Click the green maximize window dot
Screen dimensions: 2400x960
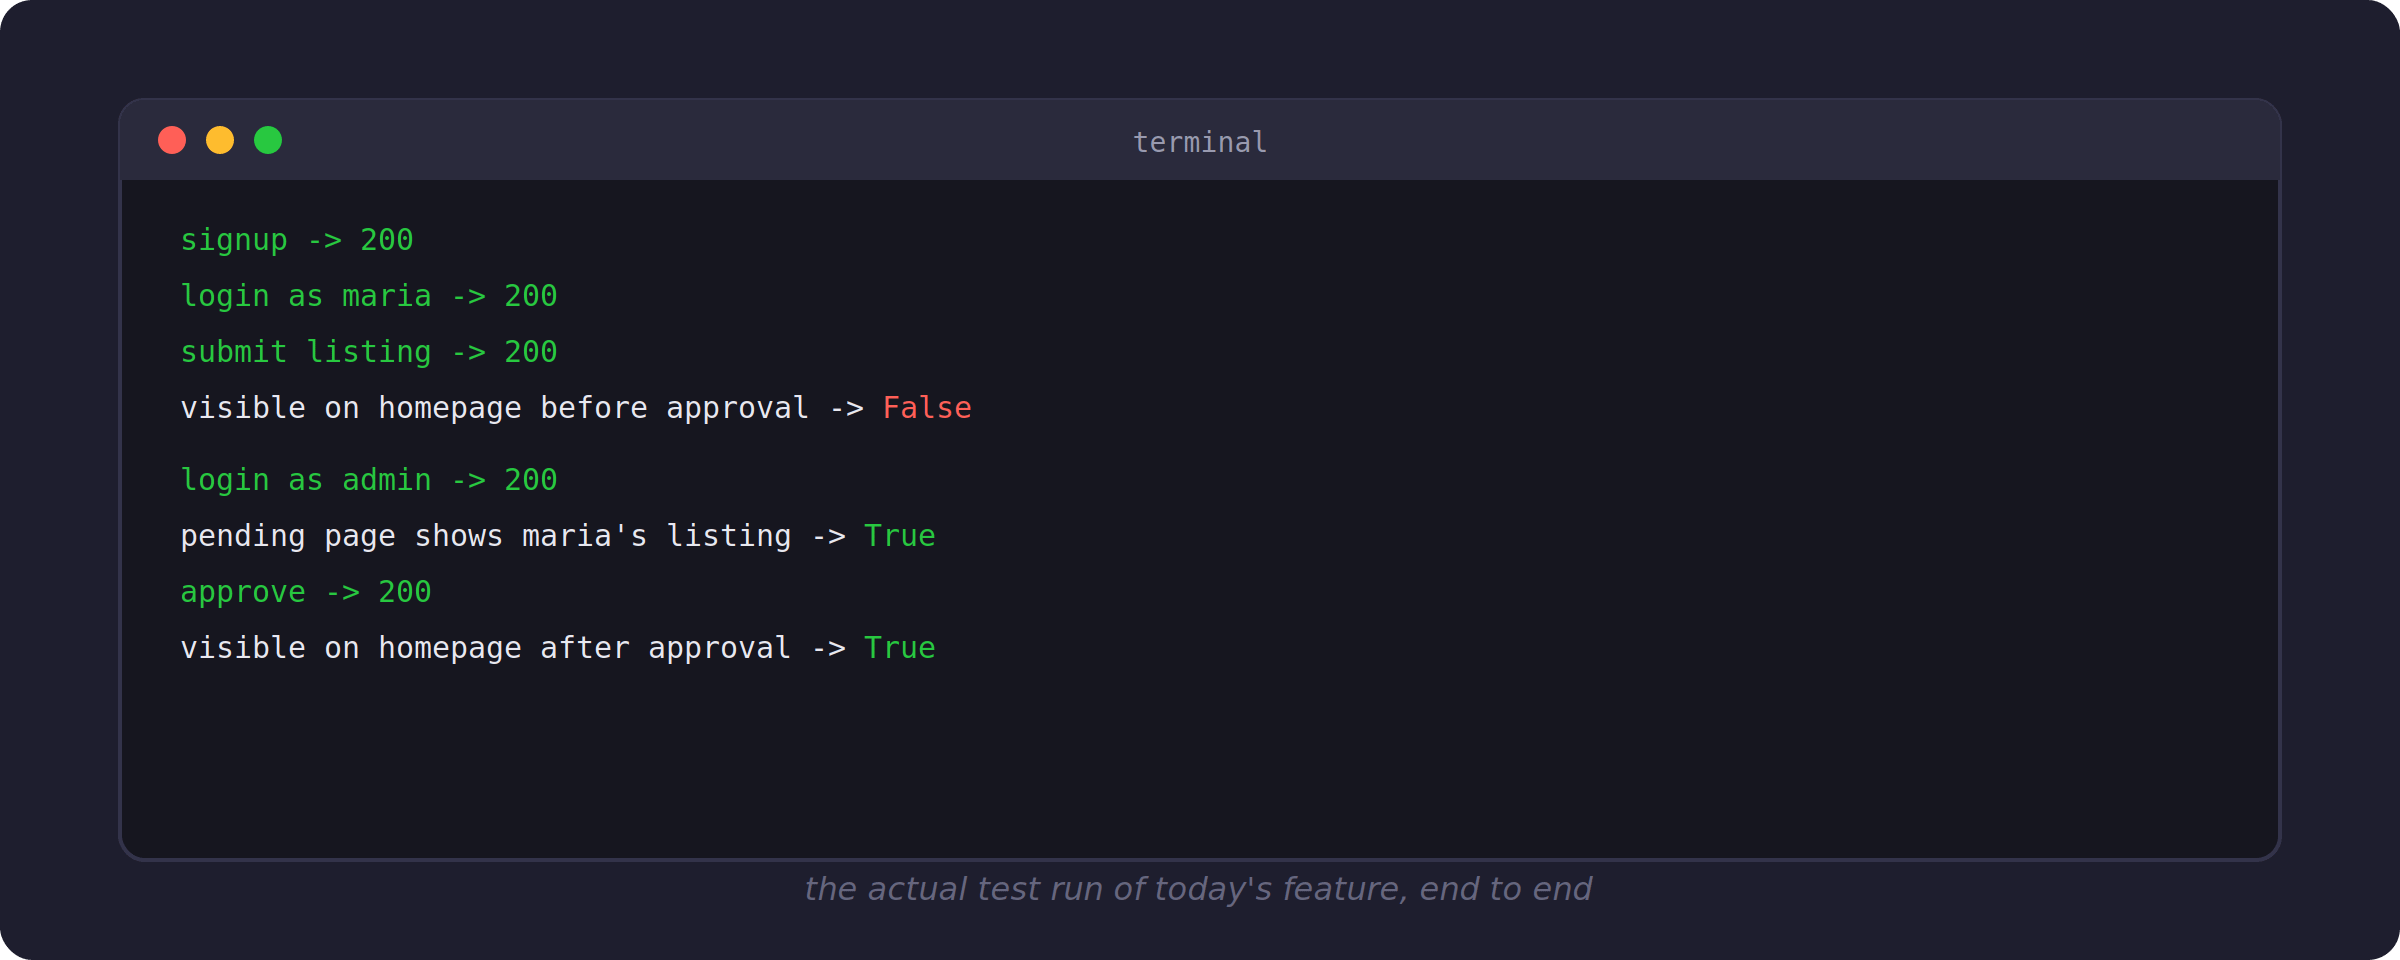coord(268,140)
